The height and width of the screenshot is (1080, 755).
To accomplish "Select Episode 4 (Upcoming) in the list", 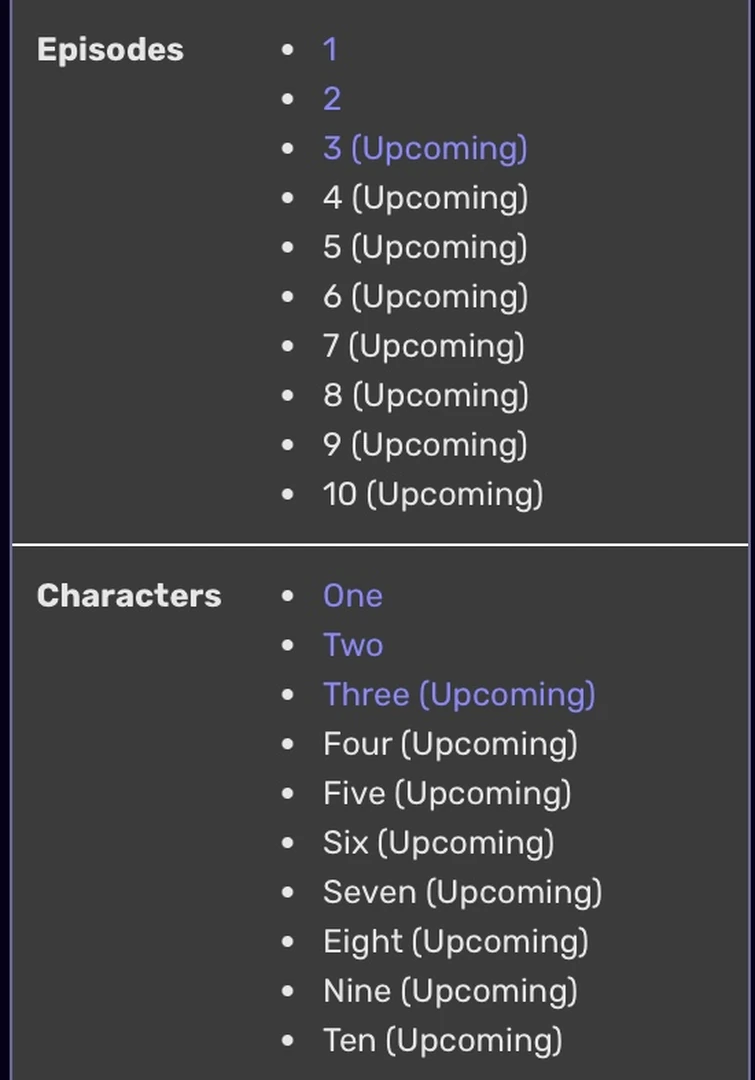I will click(x=424, y=198).
